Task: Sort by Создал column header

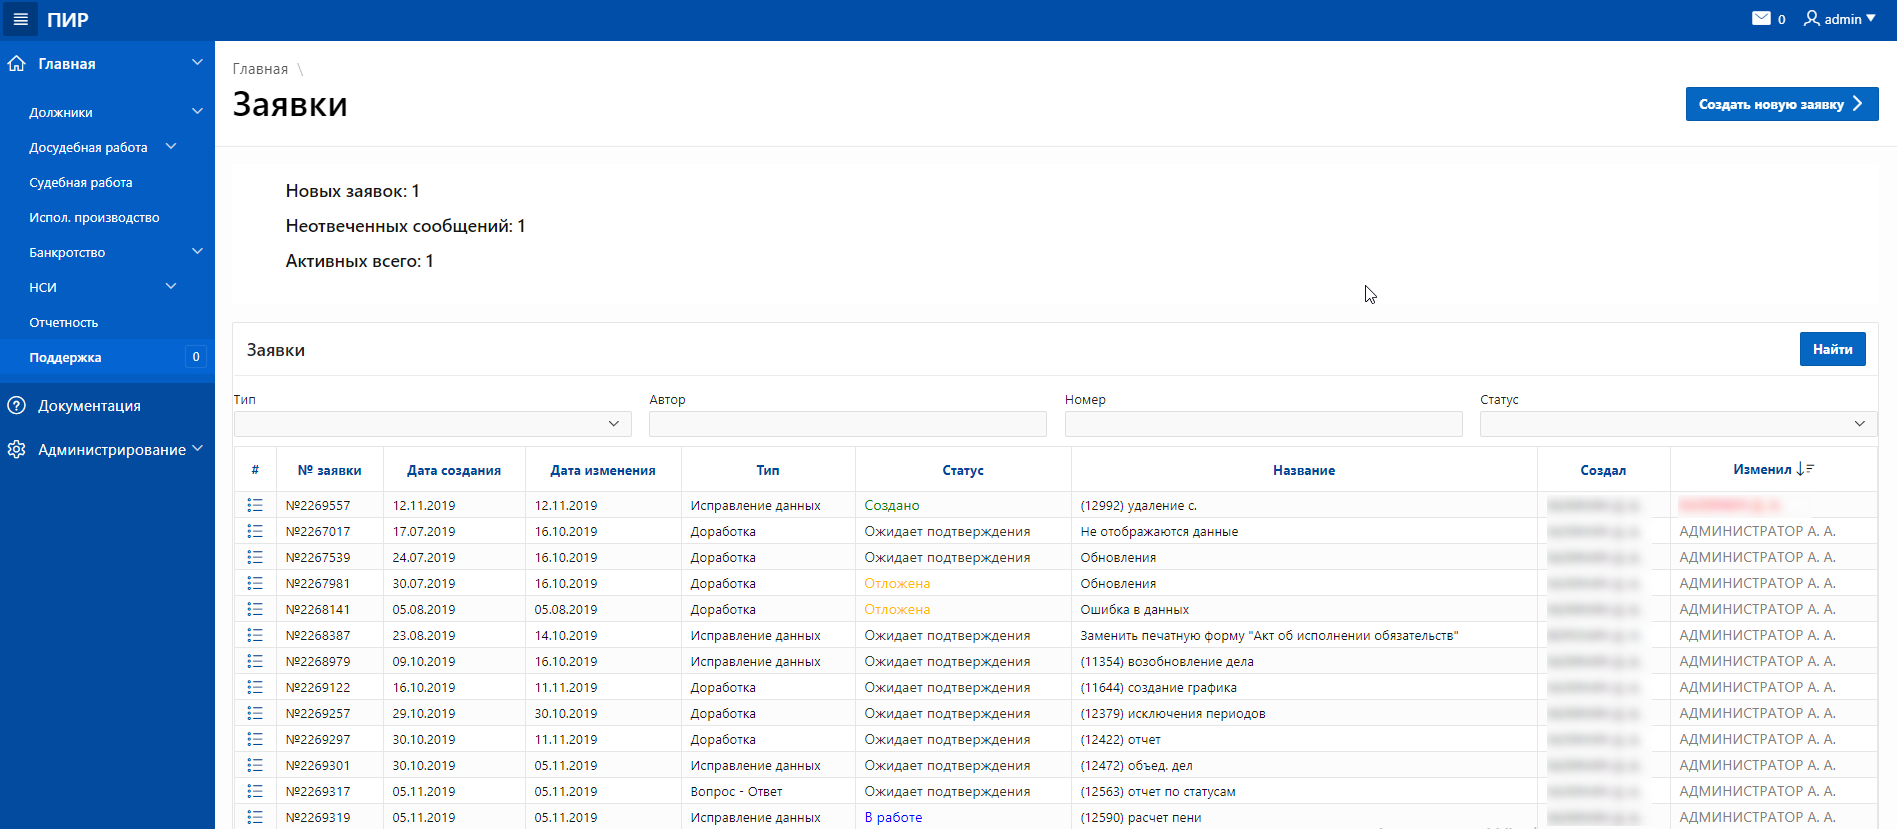Action: point(1603,470)
